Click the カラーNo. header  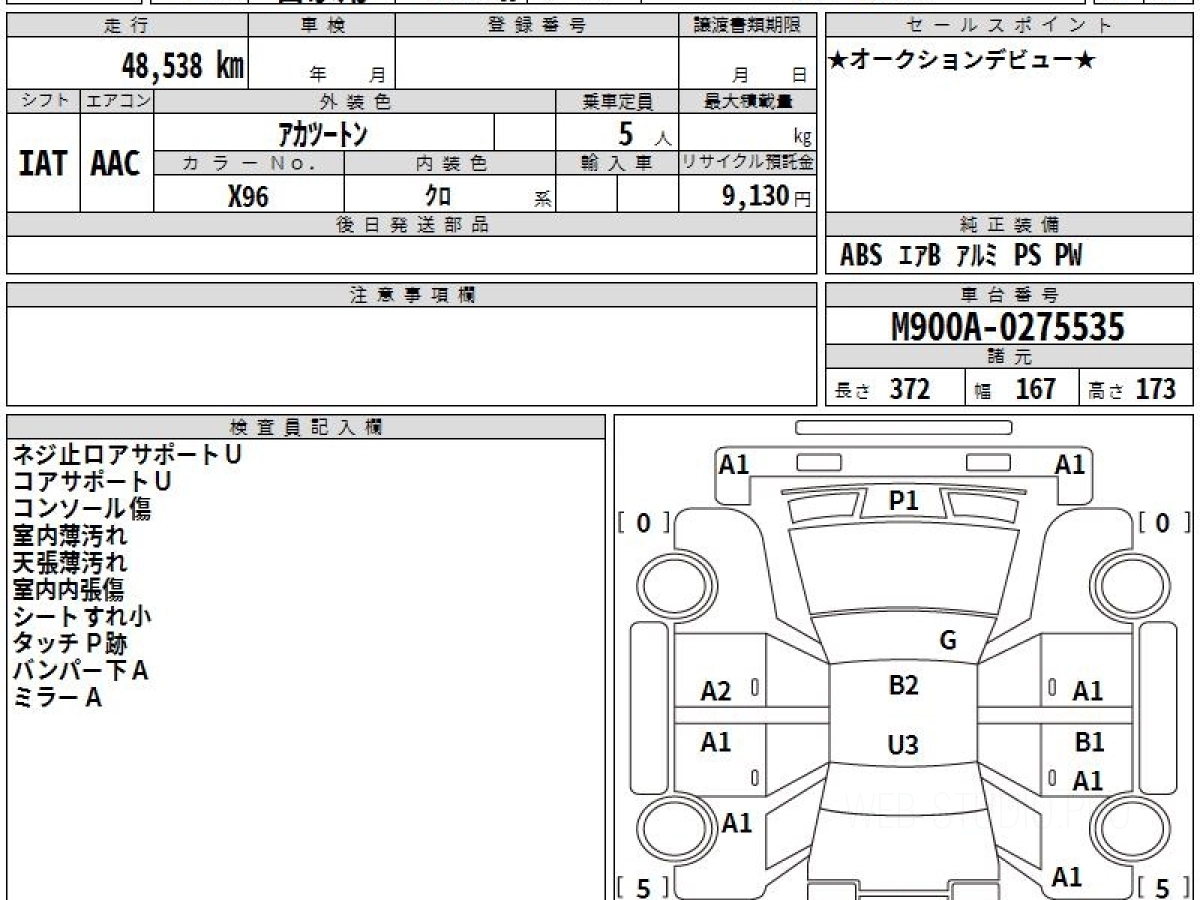coord(249,164)
